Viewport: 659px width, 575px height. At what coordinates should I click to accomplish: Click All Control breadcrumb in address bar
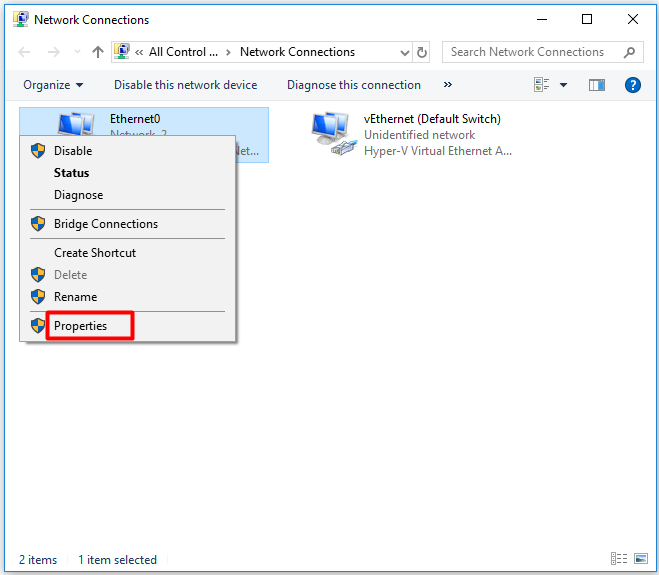[x=184, y=52]
